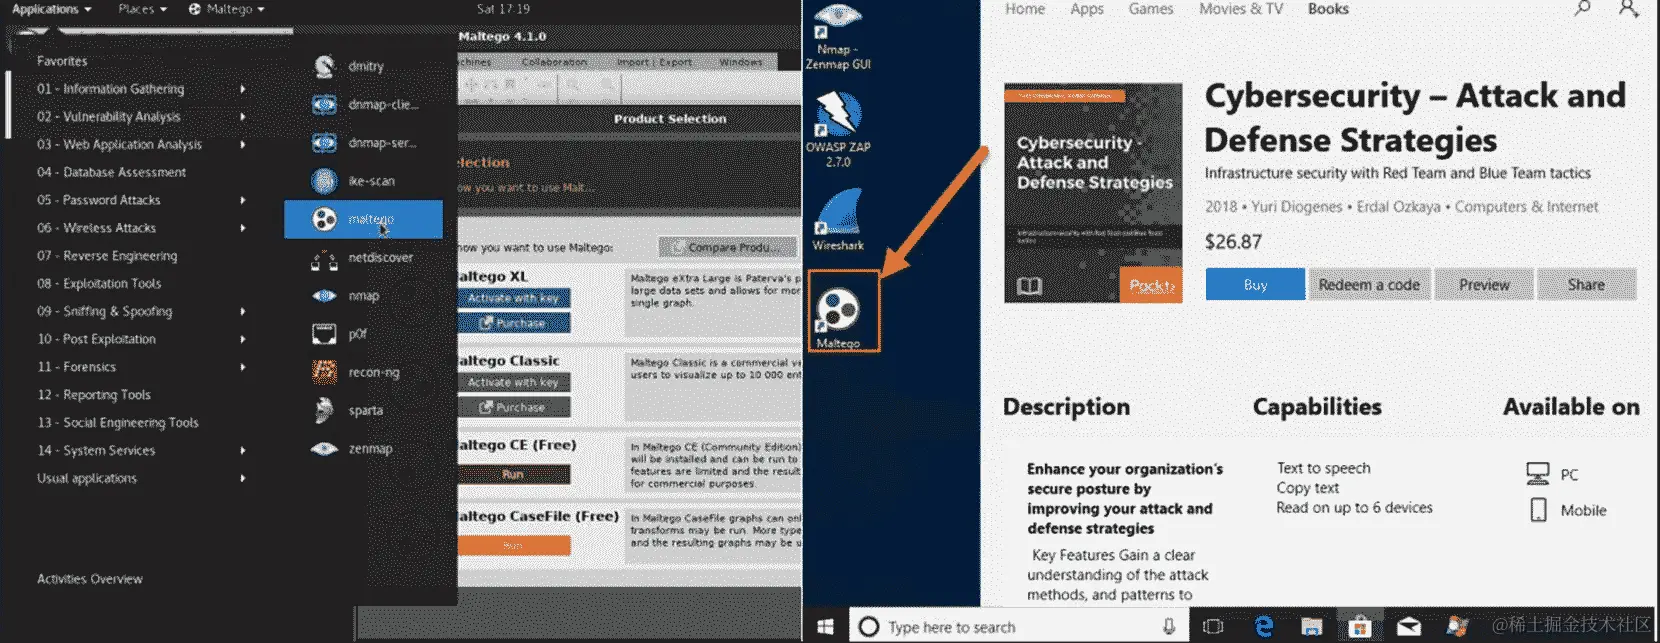Open the Wireshark desktop shortcut
The image size is (1660, 643).
click(x=838, y=218)
